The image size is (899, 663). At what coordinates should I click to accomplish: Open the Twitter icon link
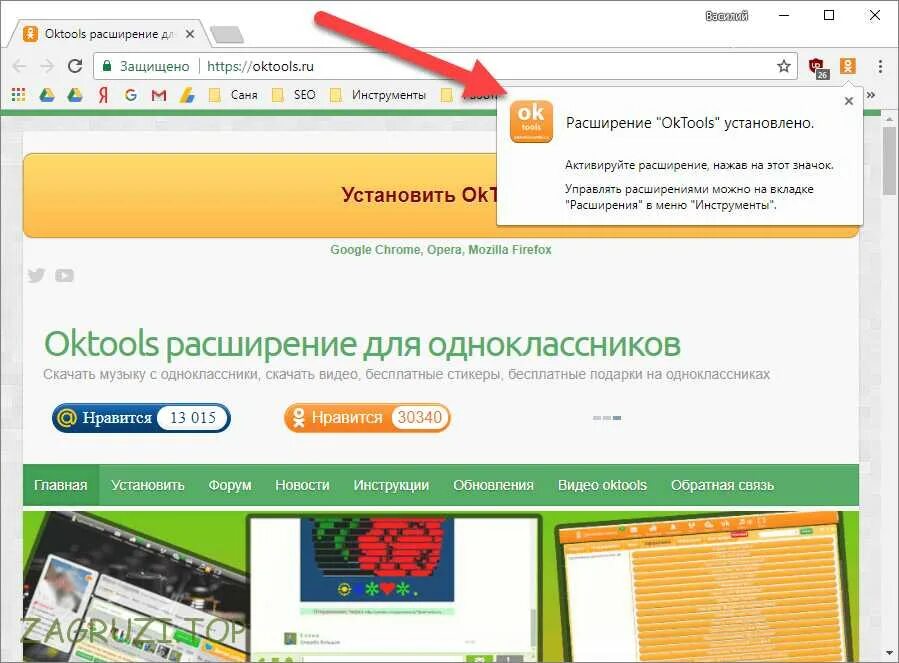[x=36, y=276]
